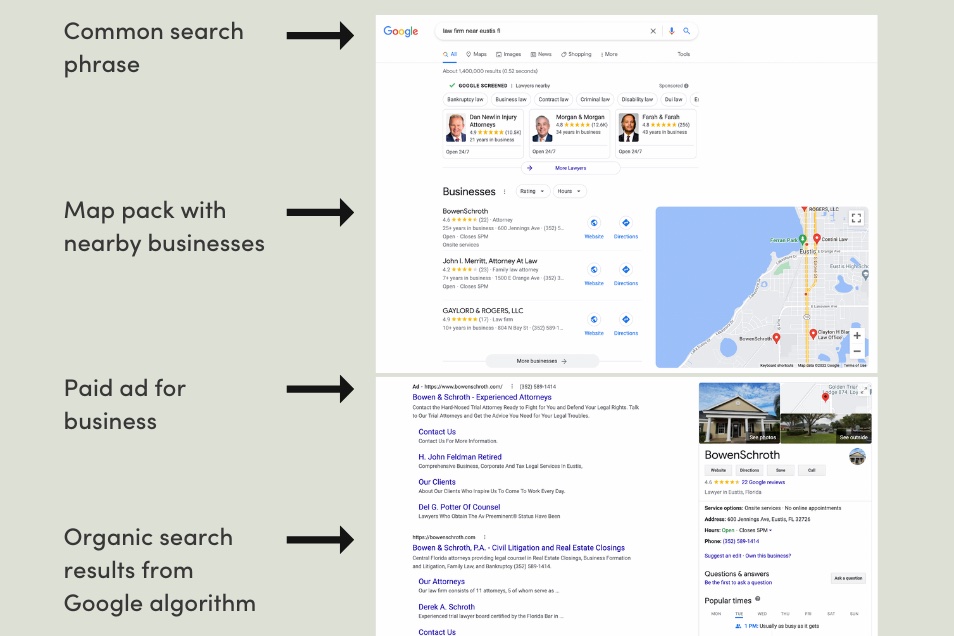The height and width of the screenshot is (636, 954).
Task: Select the TUE popular times day
Action: click(739, 614)
